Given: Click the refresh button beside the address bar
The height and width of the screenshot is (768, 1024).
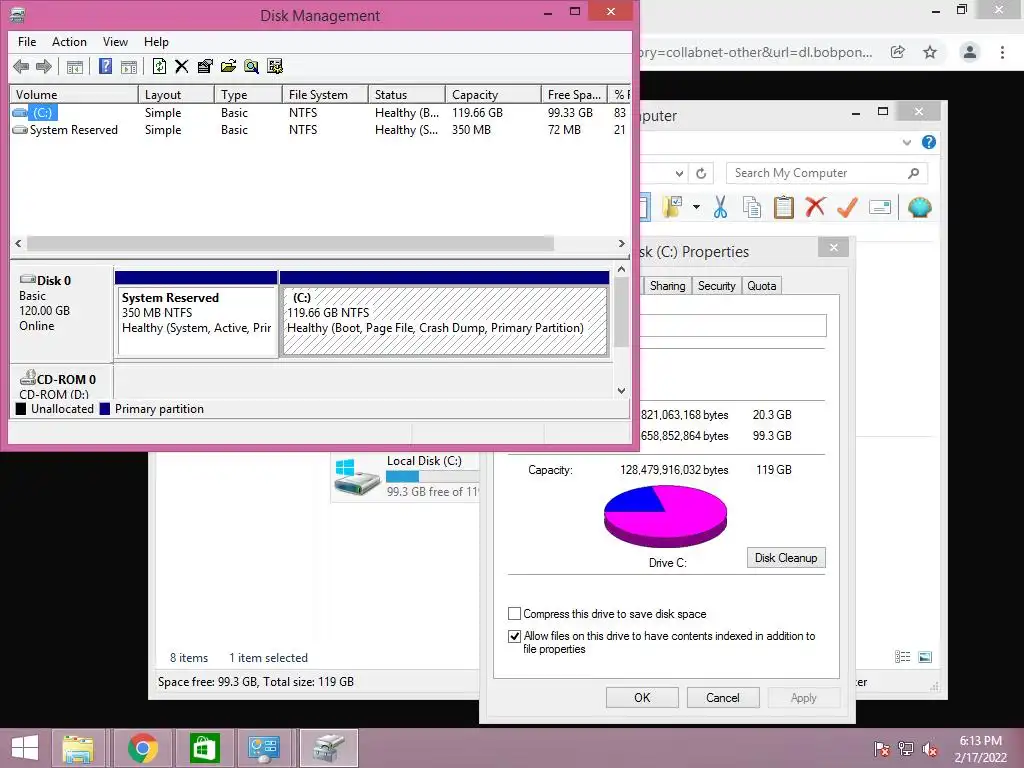Looking at the screenshot, I should coord(701,173).
